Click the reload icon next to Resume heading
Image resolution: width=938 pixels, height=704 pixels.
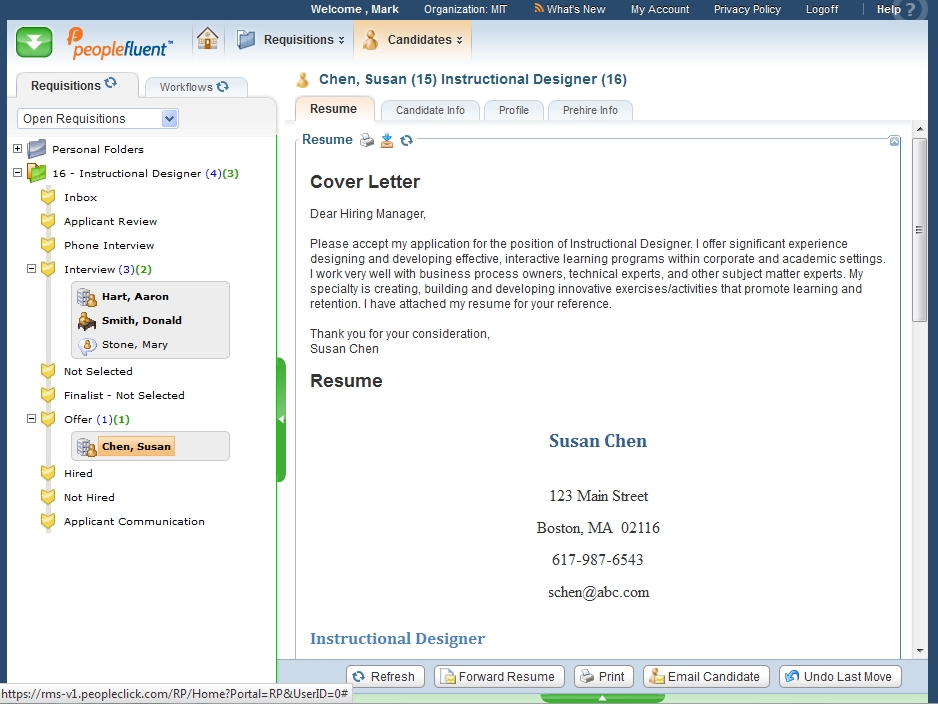pyautogui.click(x=406, y=140)
